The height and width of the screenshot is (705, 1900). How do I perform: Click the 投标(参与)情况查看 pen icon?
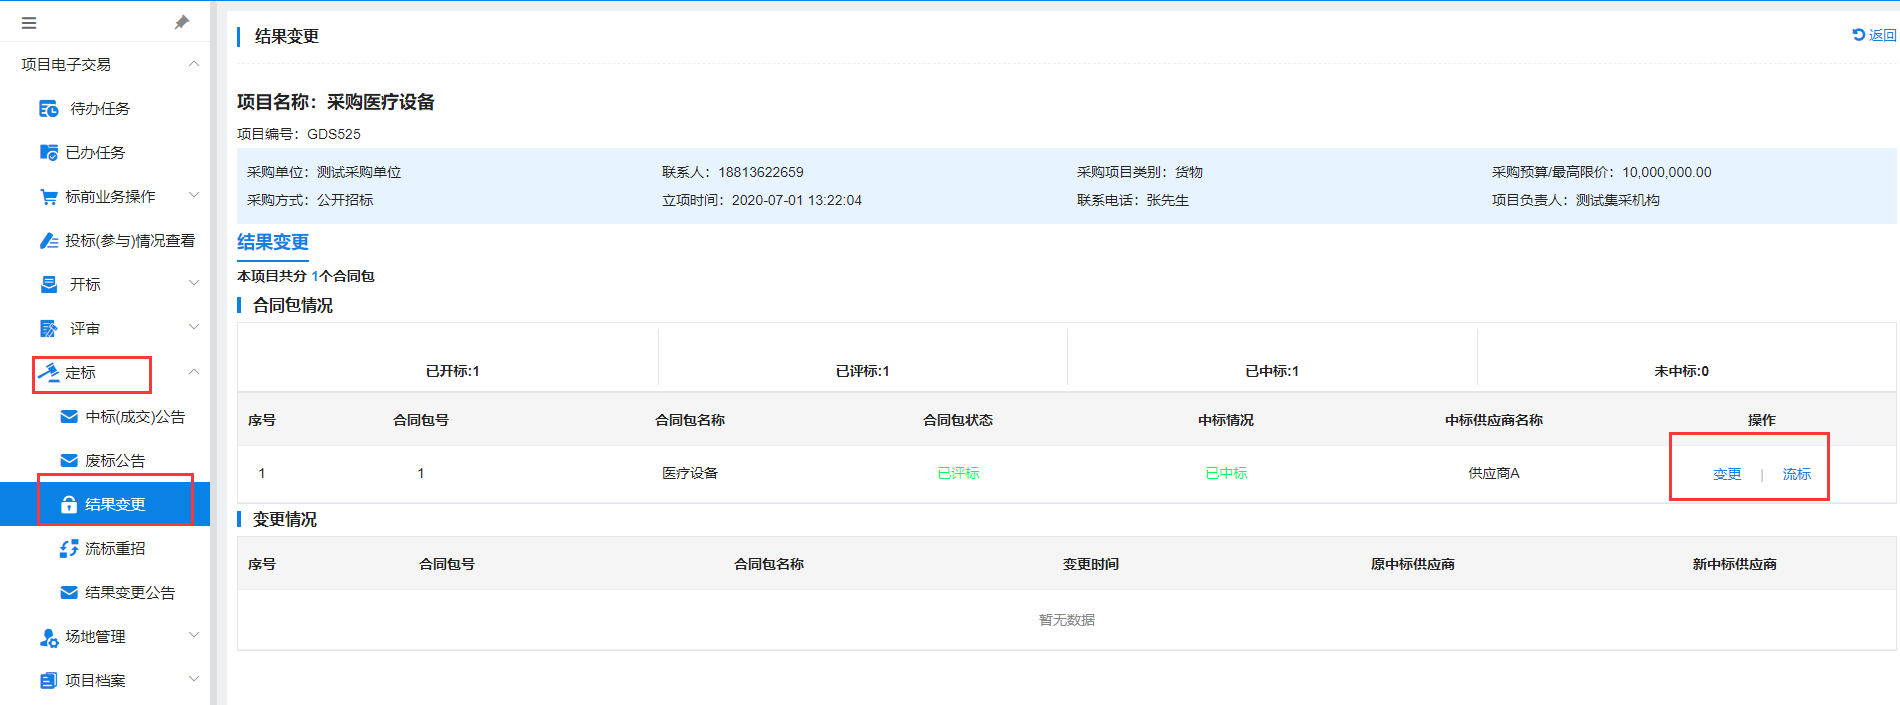[48, 241]
